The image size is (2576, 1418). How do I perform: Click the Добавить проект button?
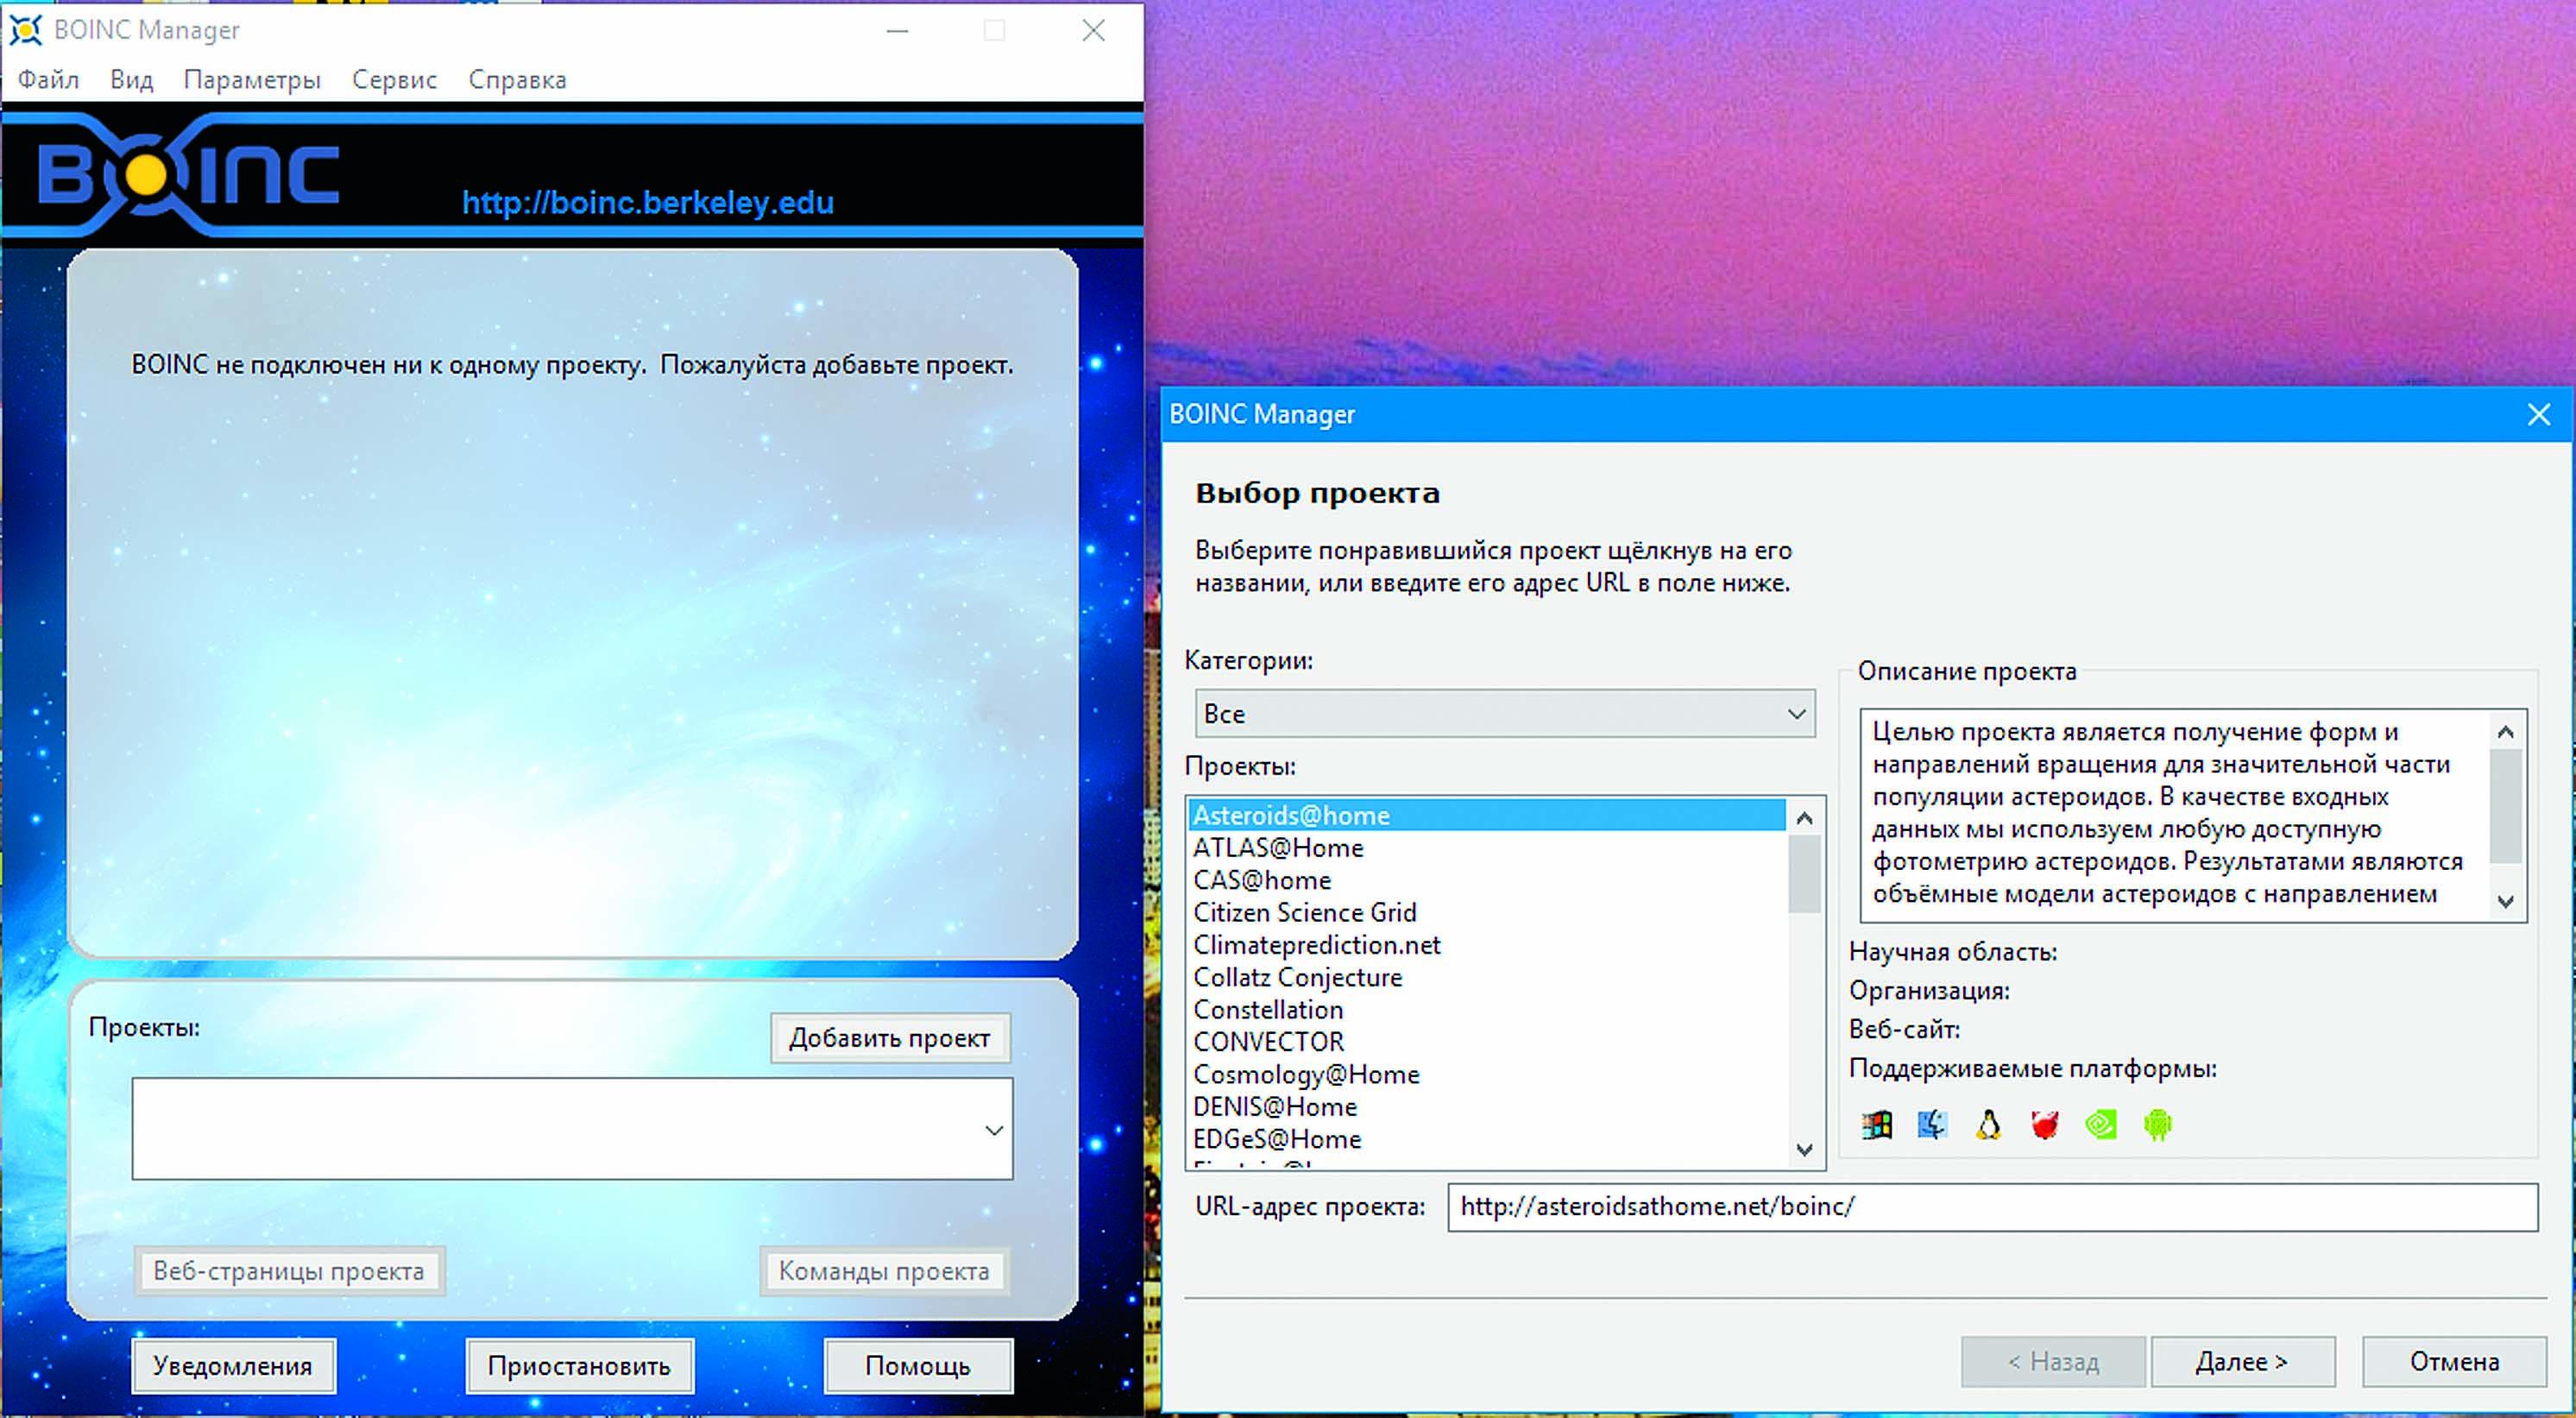coord(889,1038)
